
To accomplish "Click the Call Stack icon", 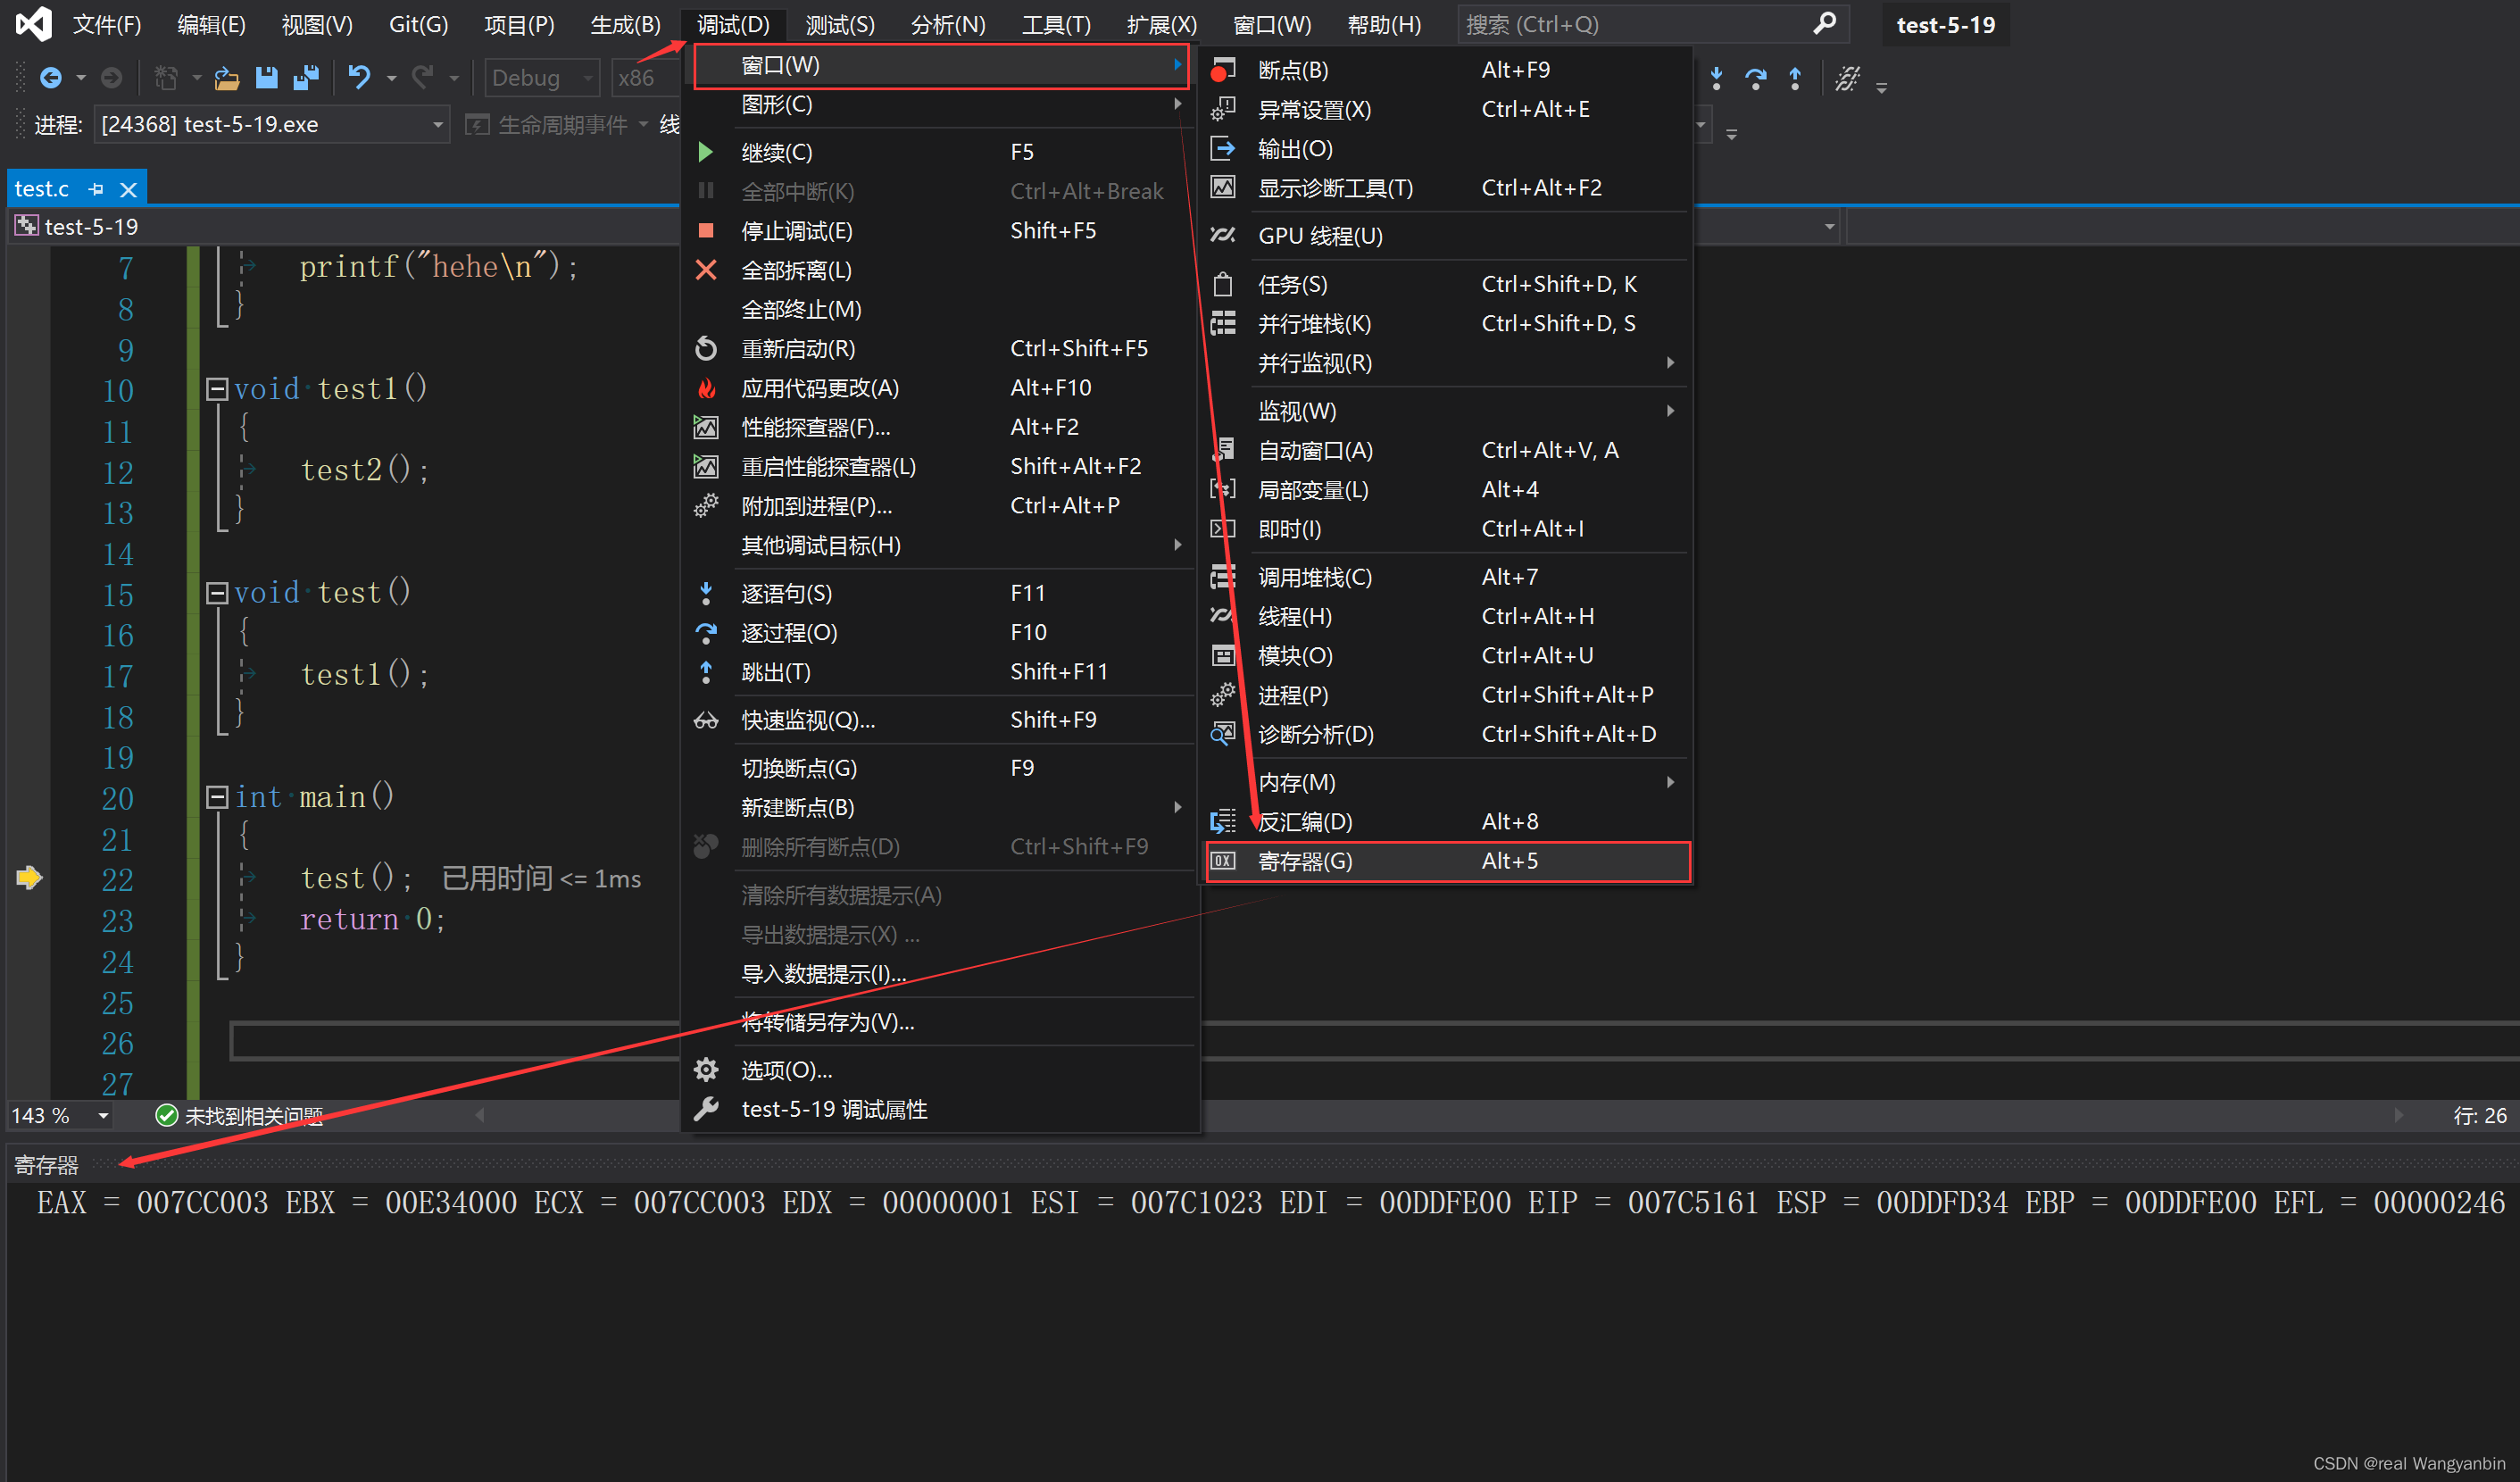I will [x=1222, y=577].
